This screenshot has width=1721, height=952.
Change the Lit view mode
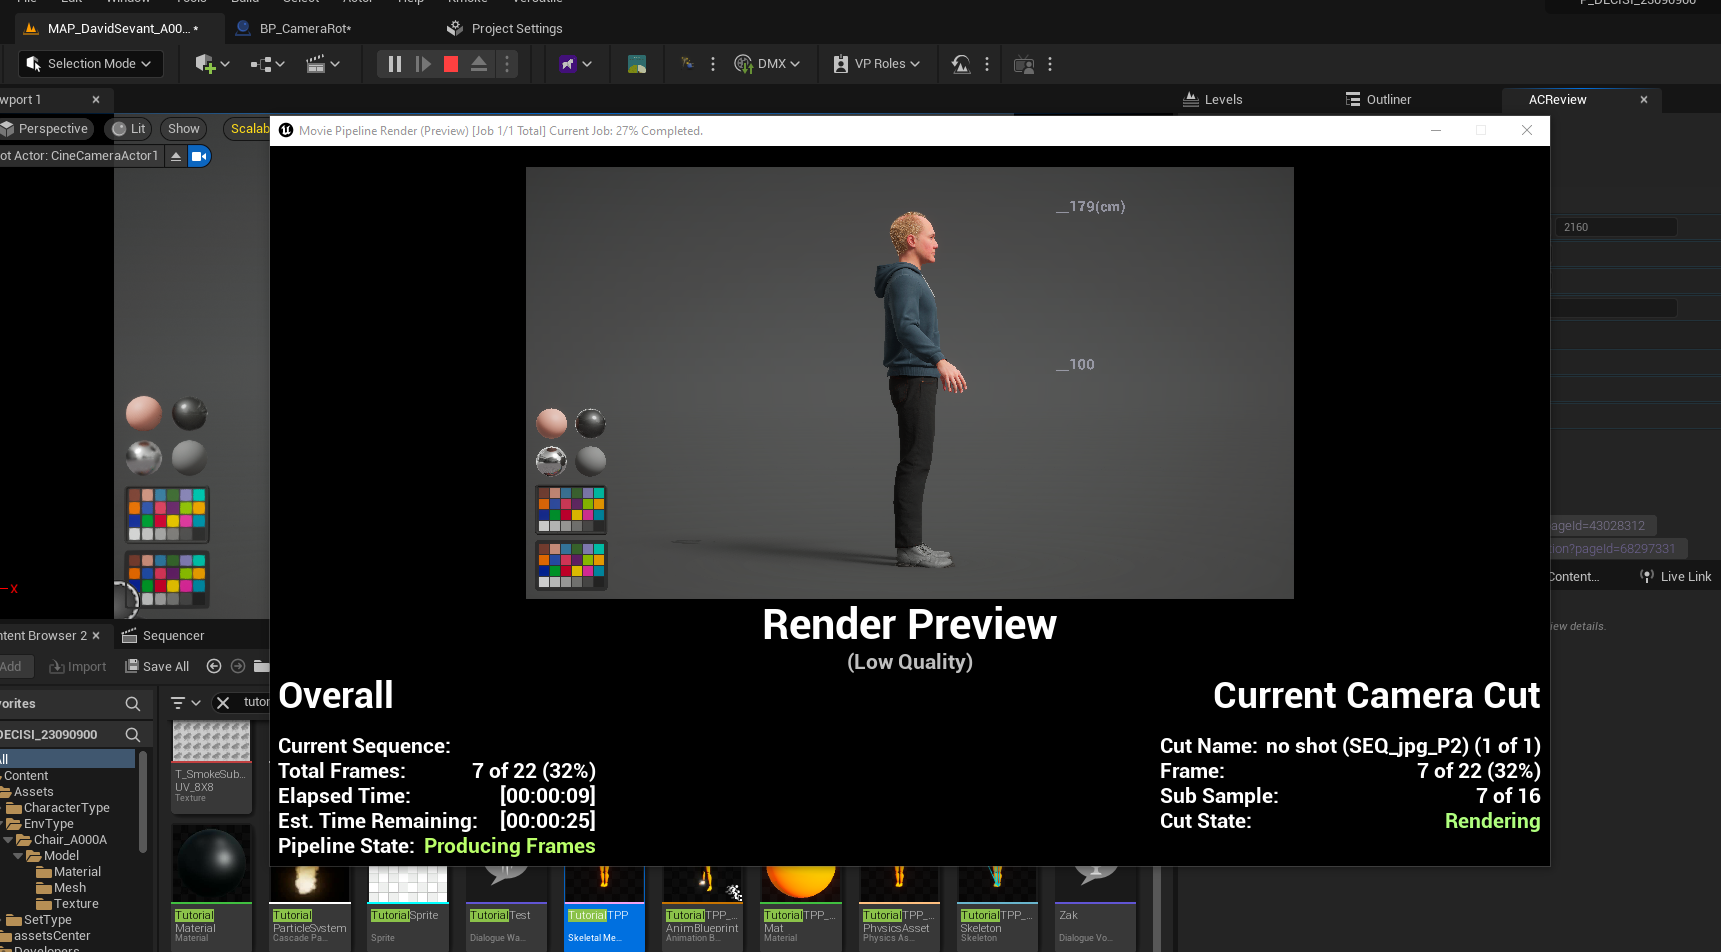129,129
